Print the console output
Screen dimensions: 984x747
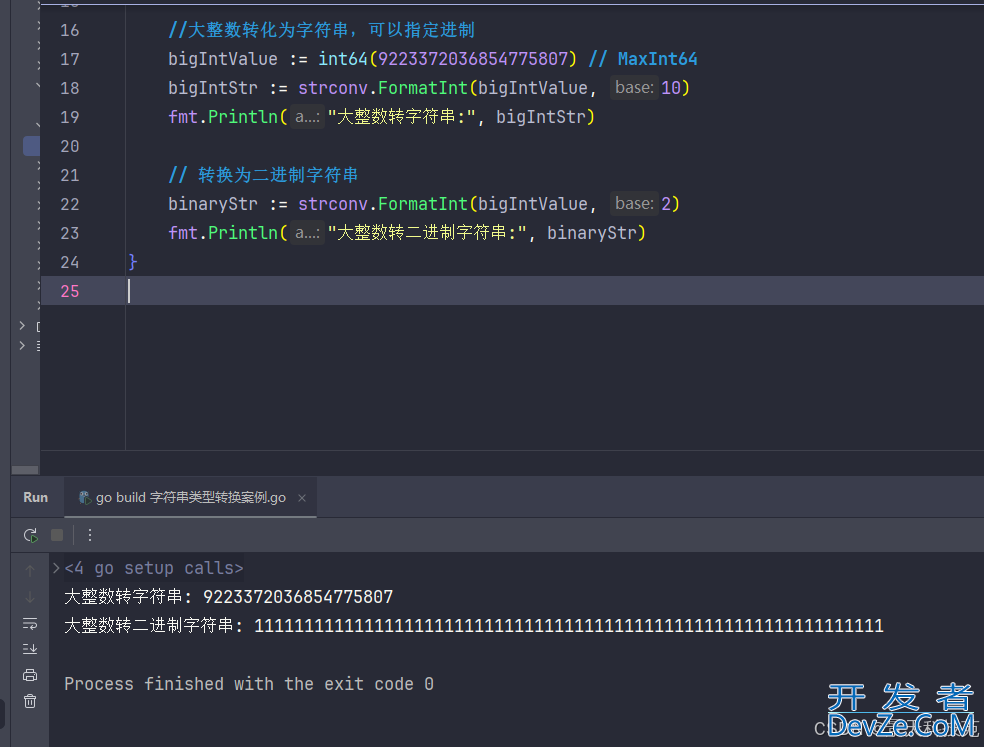[x=29, y=675]
